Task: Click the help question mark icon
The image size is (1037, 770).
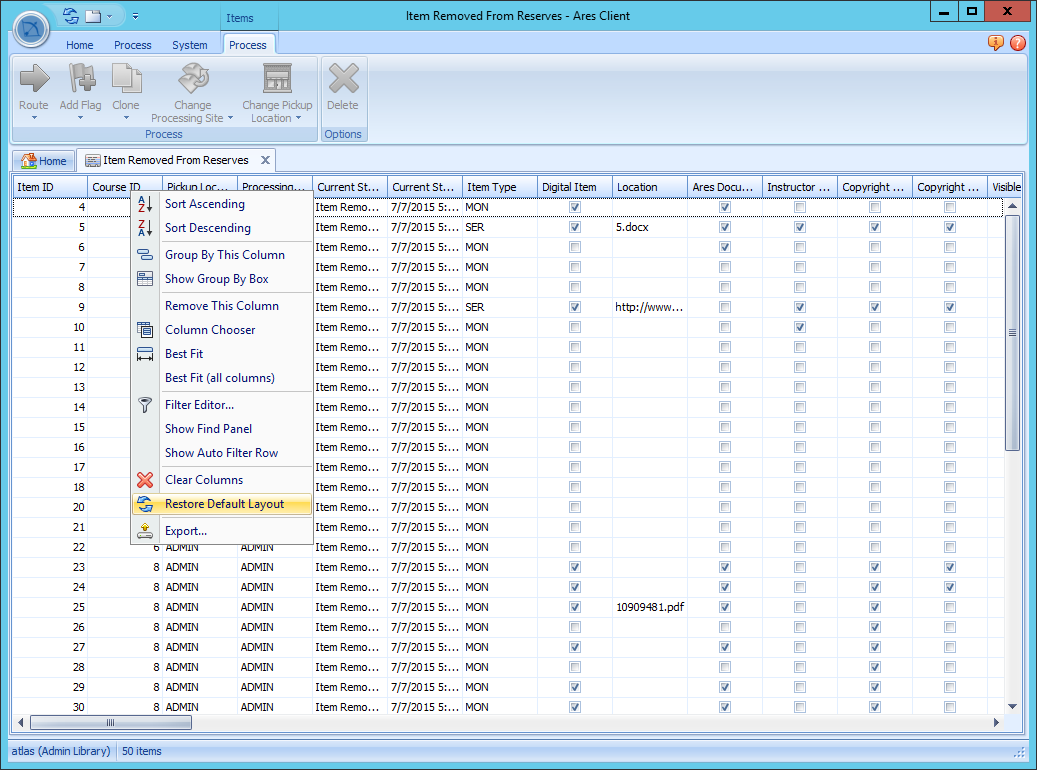Action: (x=1018, y=43)
